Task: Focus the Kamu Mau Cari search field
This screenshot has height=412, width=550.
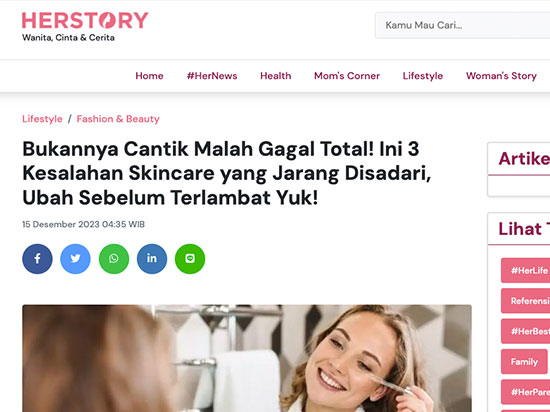Action: pyautogui.click(x=462, y=25)
